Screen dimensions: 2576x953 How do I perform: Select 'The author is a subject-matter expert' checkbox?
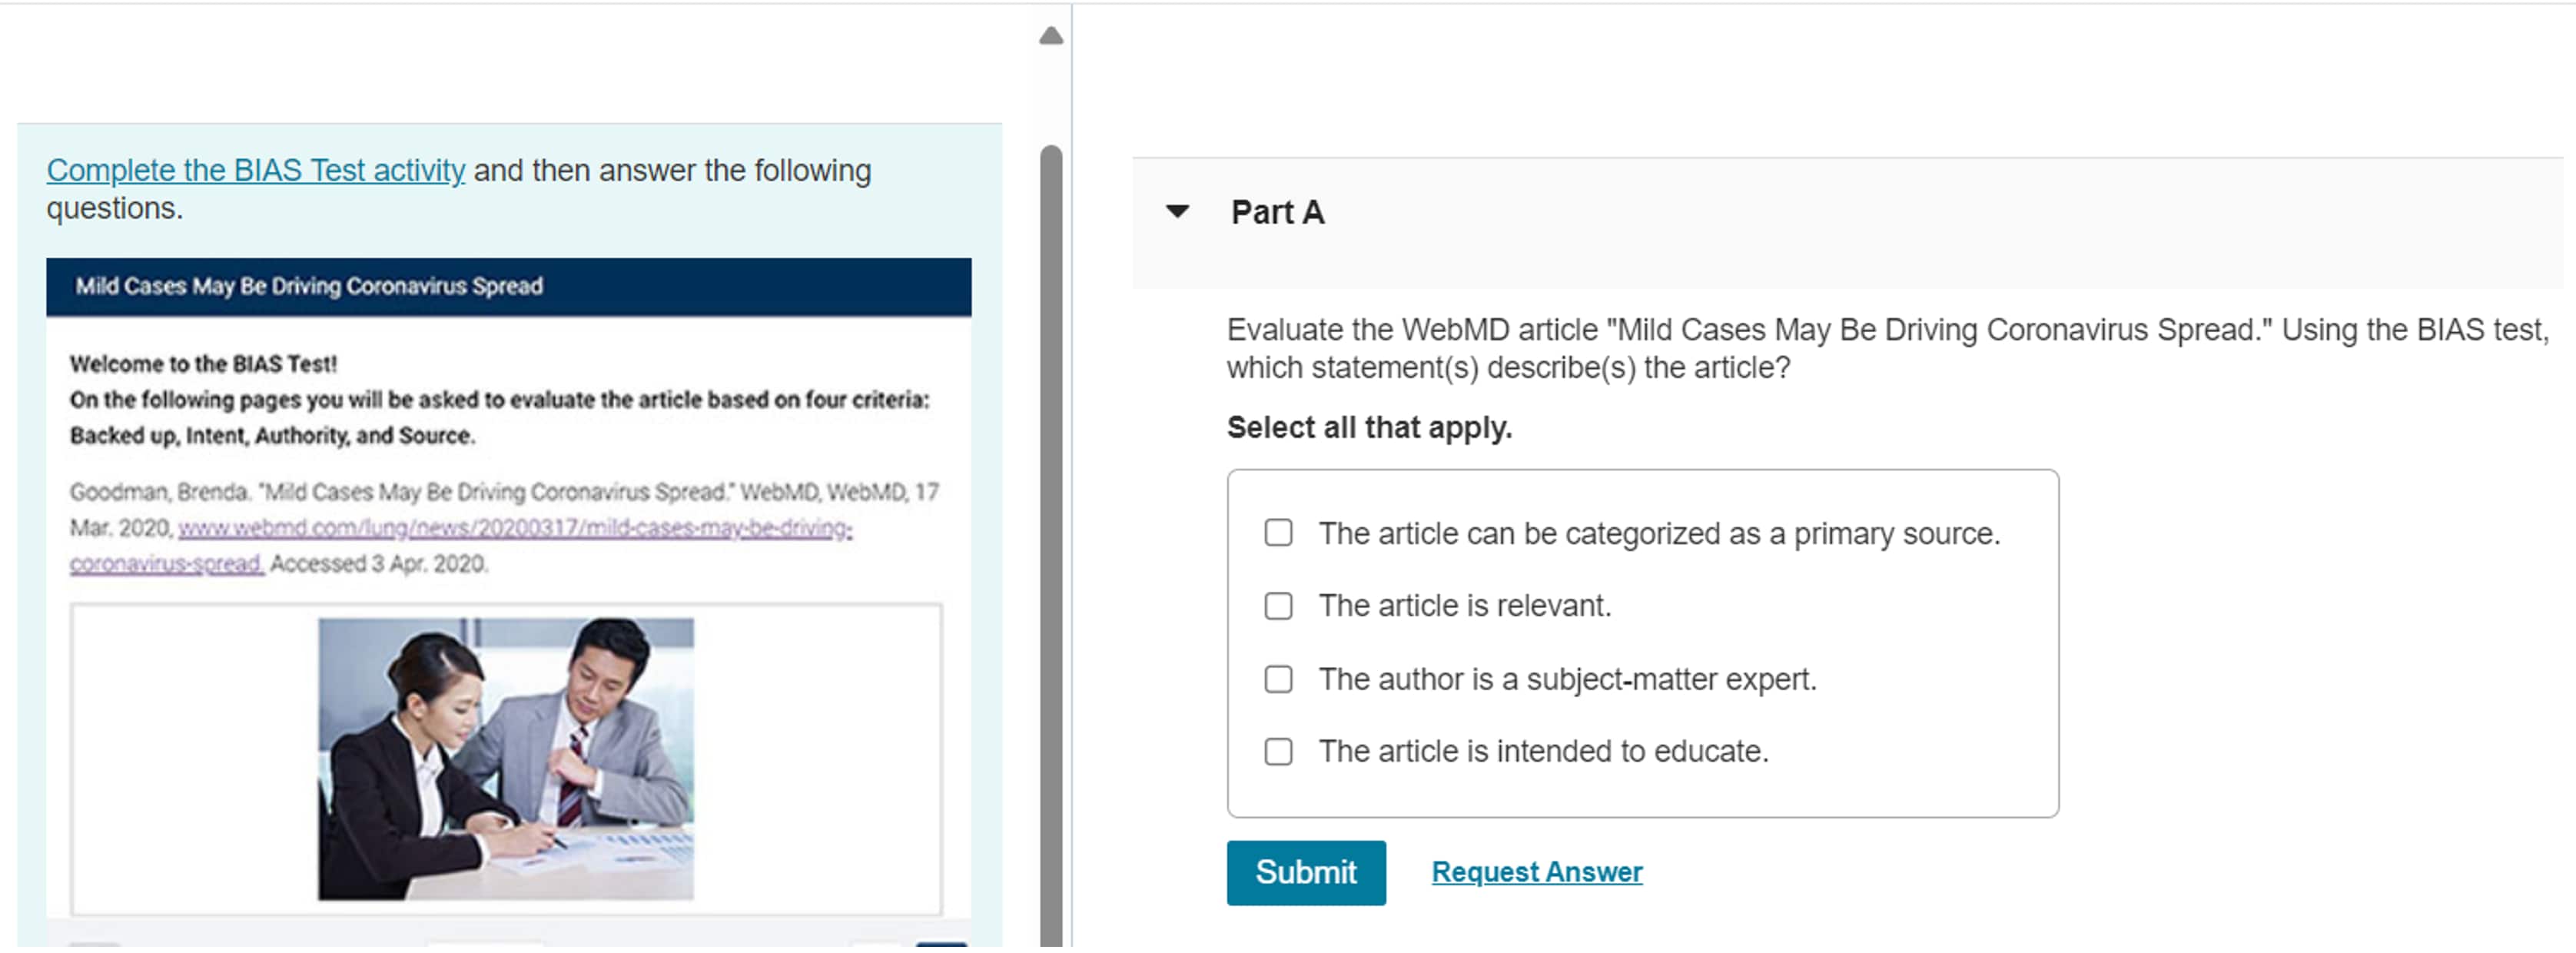(1278, 680)
